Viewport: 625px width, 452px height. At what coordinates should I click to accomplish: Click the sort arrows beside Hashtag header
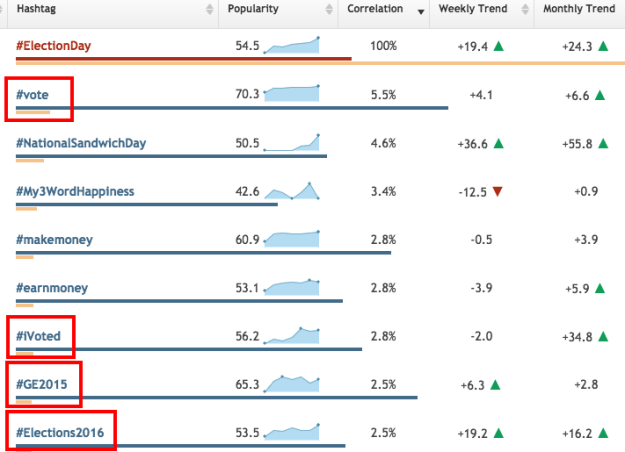[210, 9]
